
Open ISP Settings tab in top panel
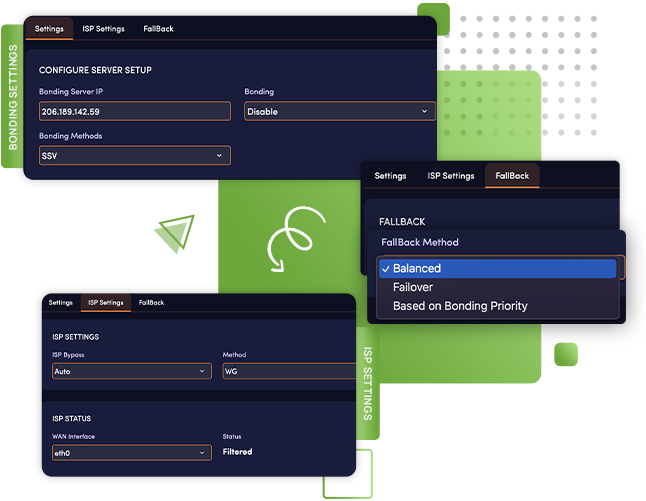103,29
